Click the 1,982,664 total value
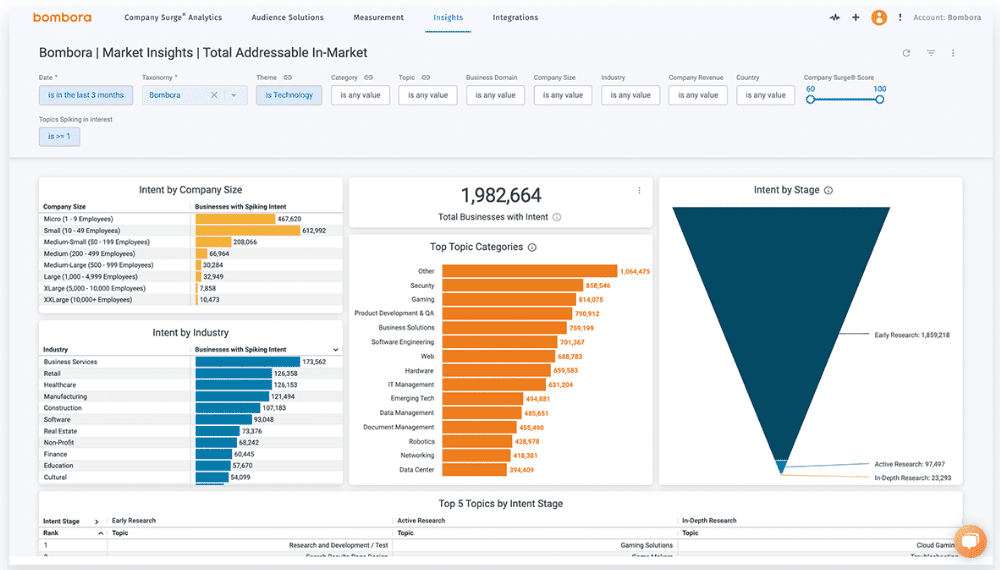The image size is (1000, 570). click(x=501, y=195)
